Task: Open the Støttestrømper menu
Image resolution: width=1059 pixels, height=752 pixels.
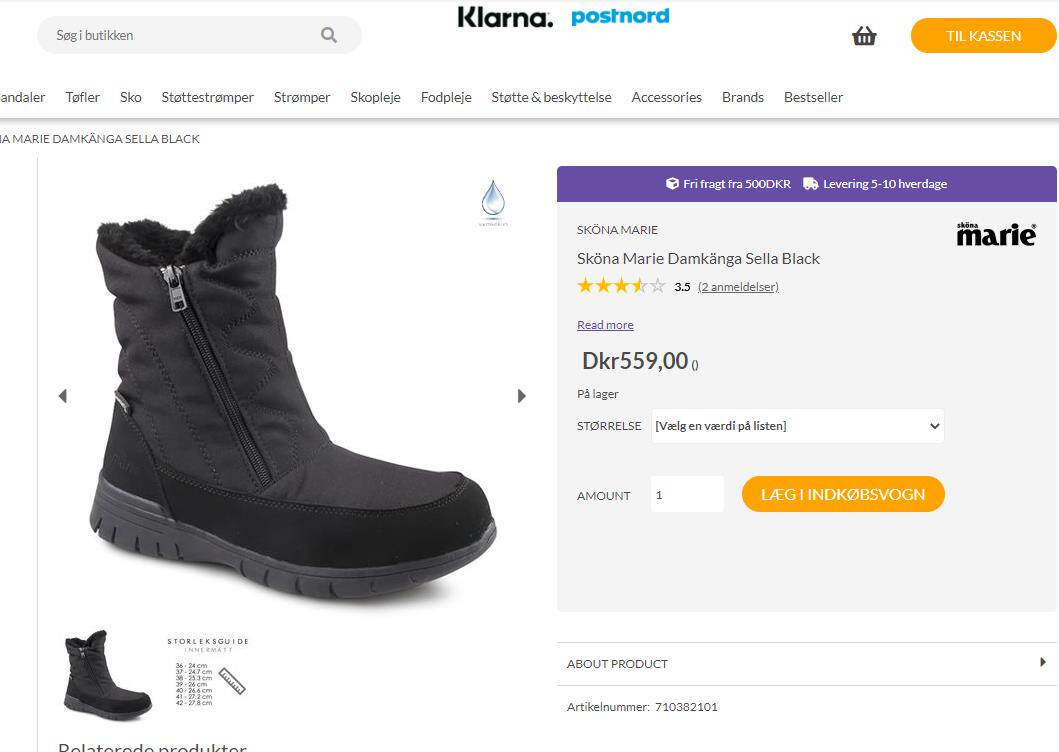Action: click(208, 97)
